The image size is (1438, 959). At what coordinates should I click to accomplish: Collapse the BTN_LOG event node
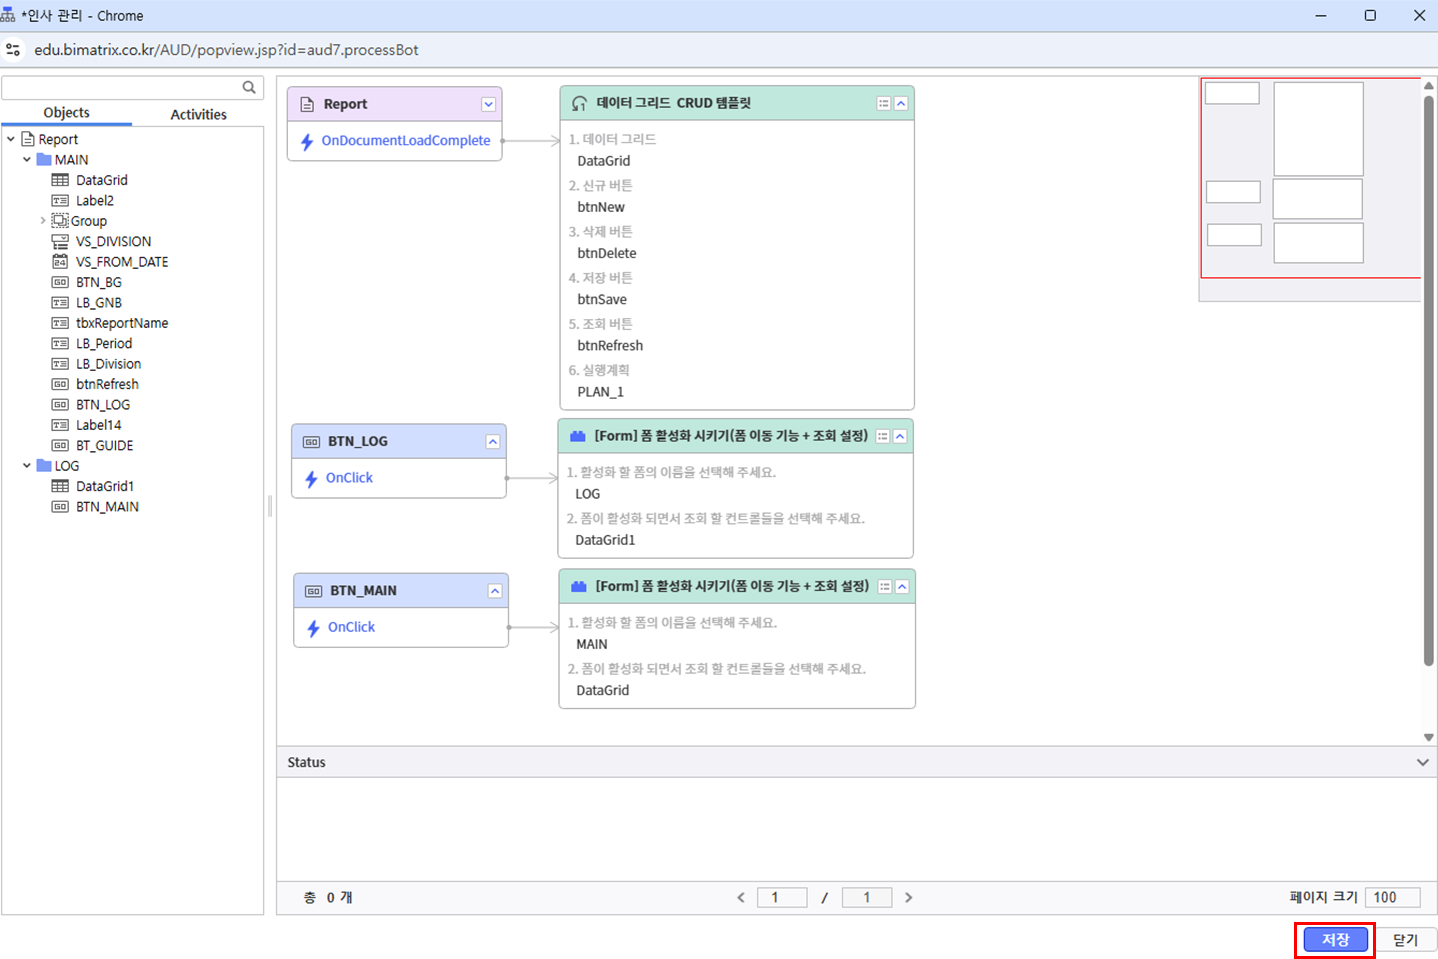(492, 441)
